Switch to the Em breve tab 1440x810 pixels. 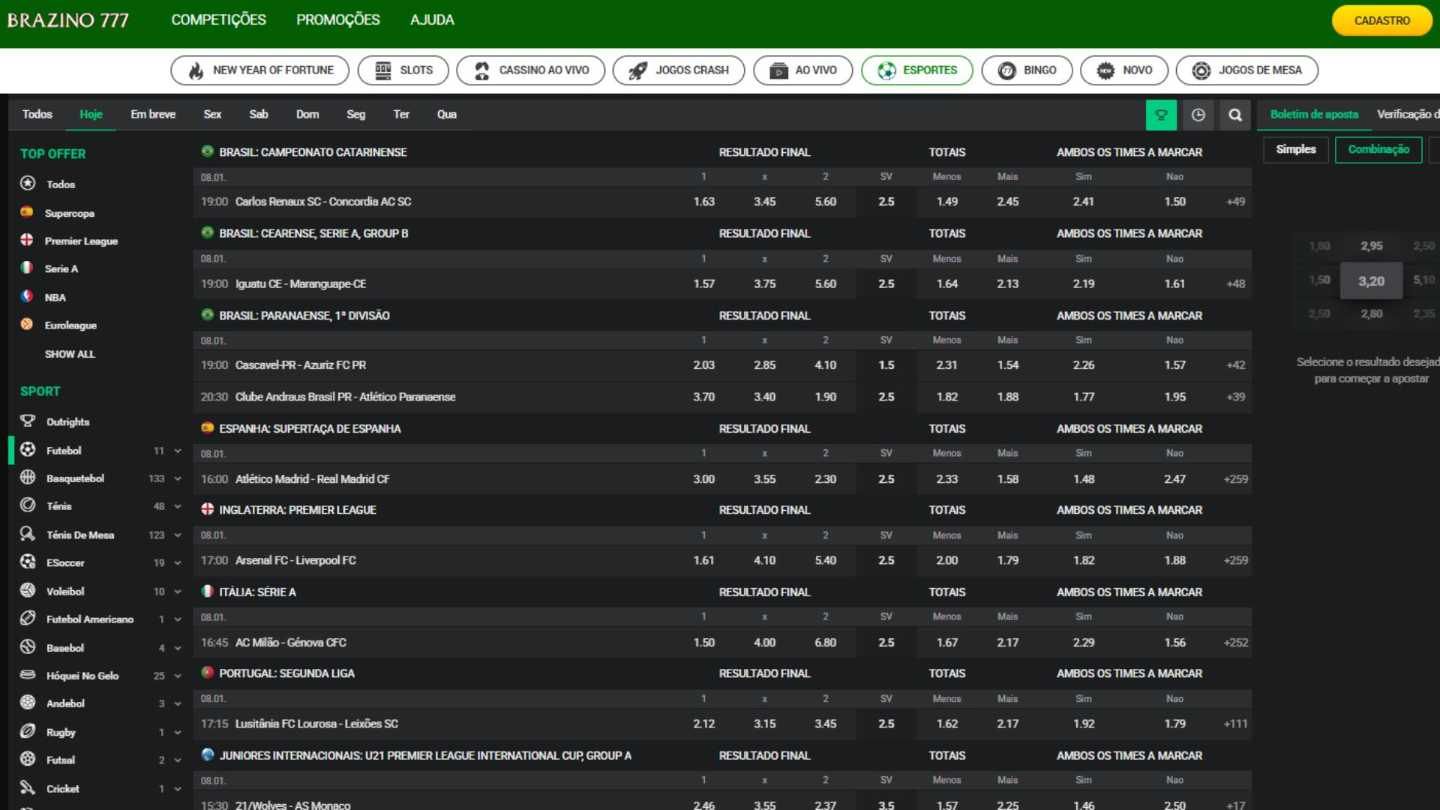[153, 115]
